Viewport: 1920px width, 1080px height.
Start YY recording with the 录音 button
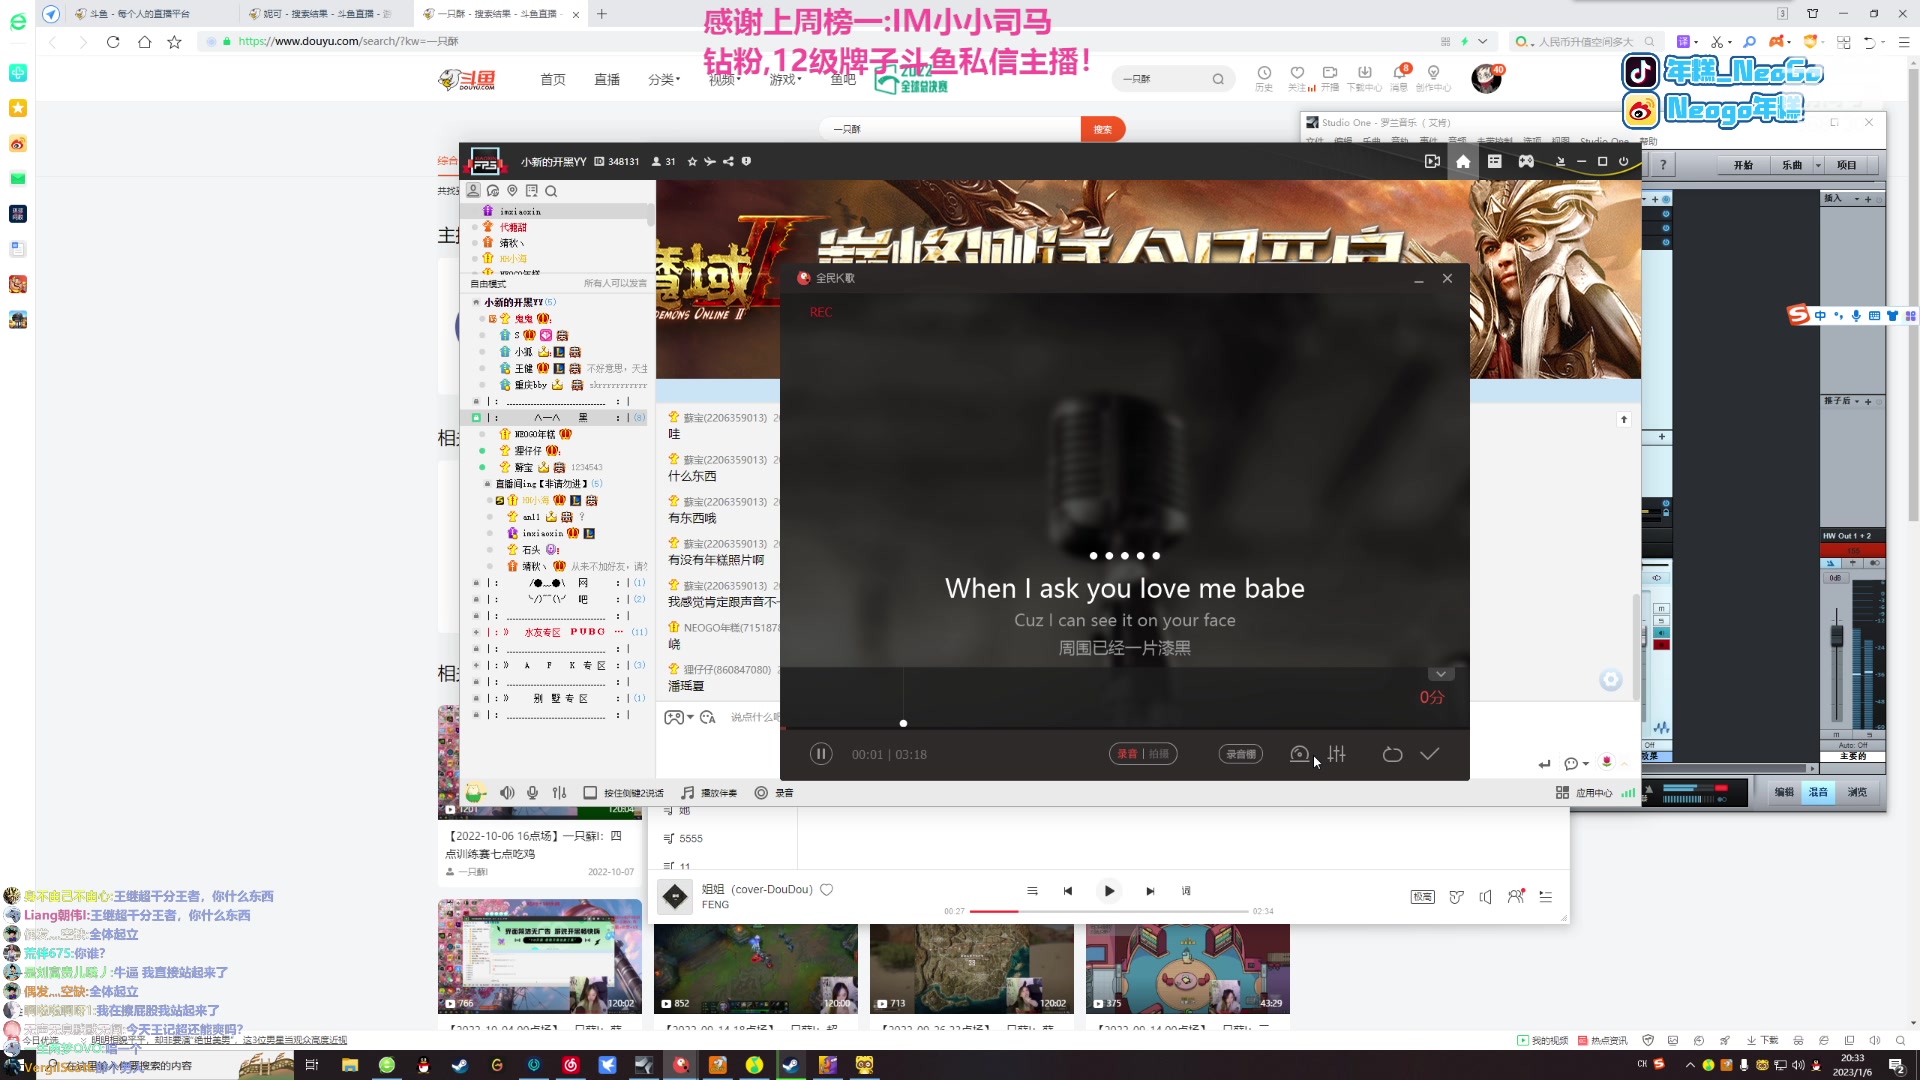(774, 793)
